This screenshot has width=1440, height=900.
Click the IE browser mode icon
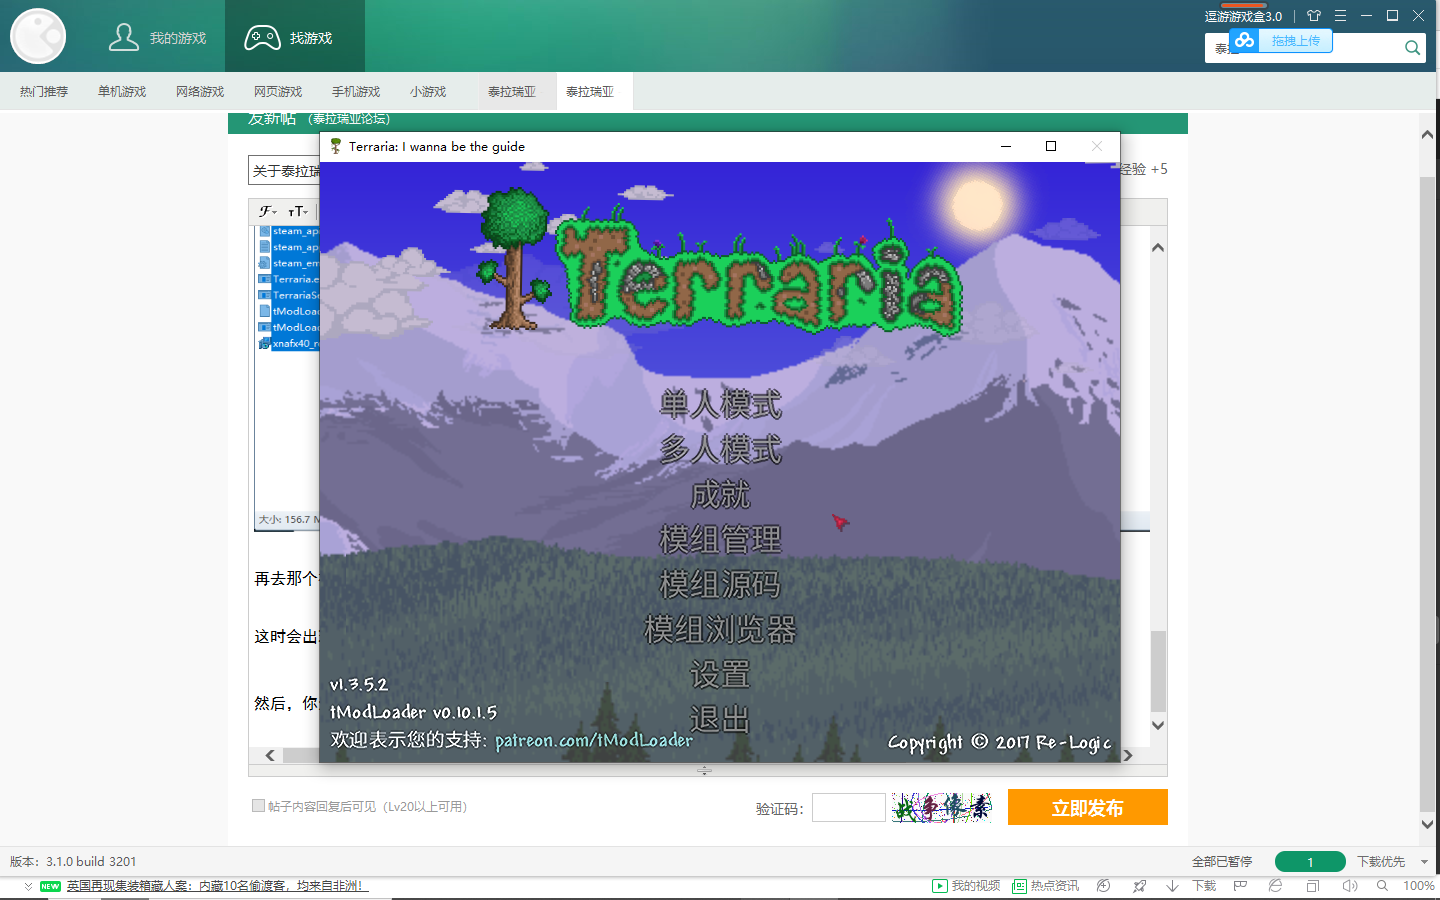[x=1275, y=886]
